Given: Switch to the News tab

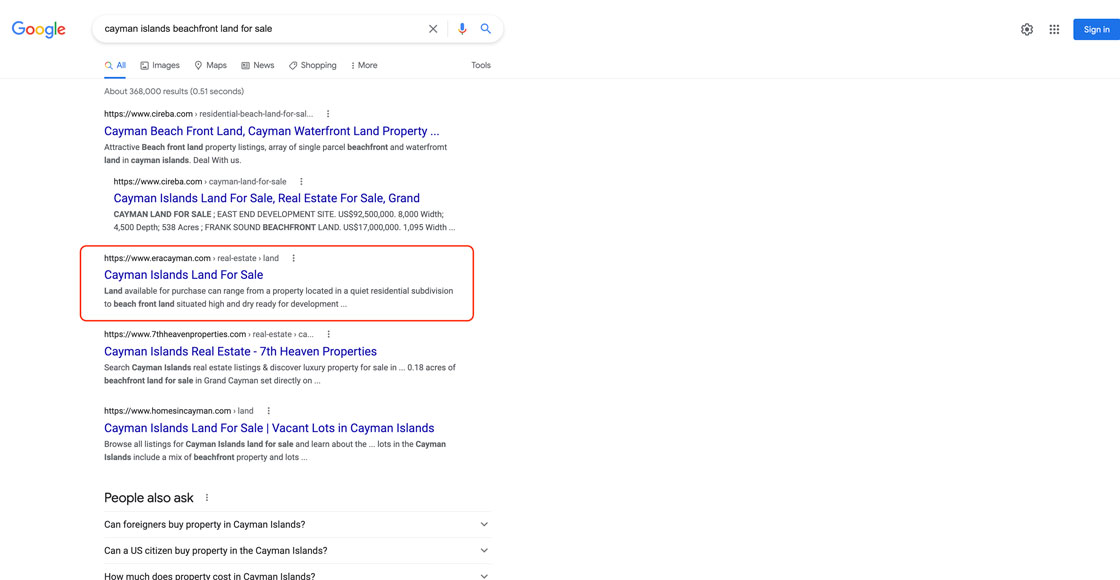Looking at the screenshot, I should (258, 65).
